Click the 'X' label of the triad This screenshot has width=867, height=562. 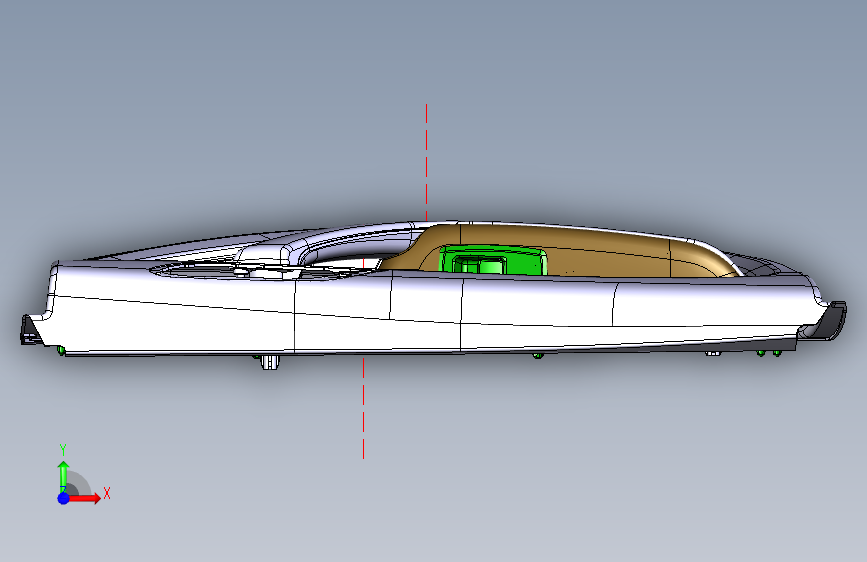coord(107,493)
